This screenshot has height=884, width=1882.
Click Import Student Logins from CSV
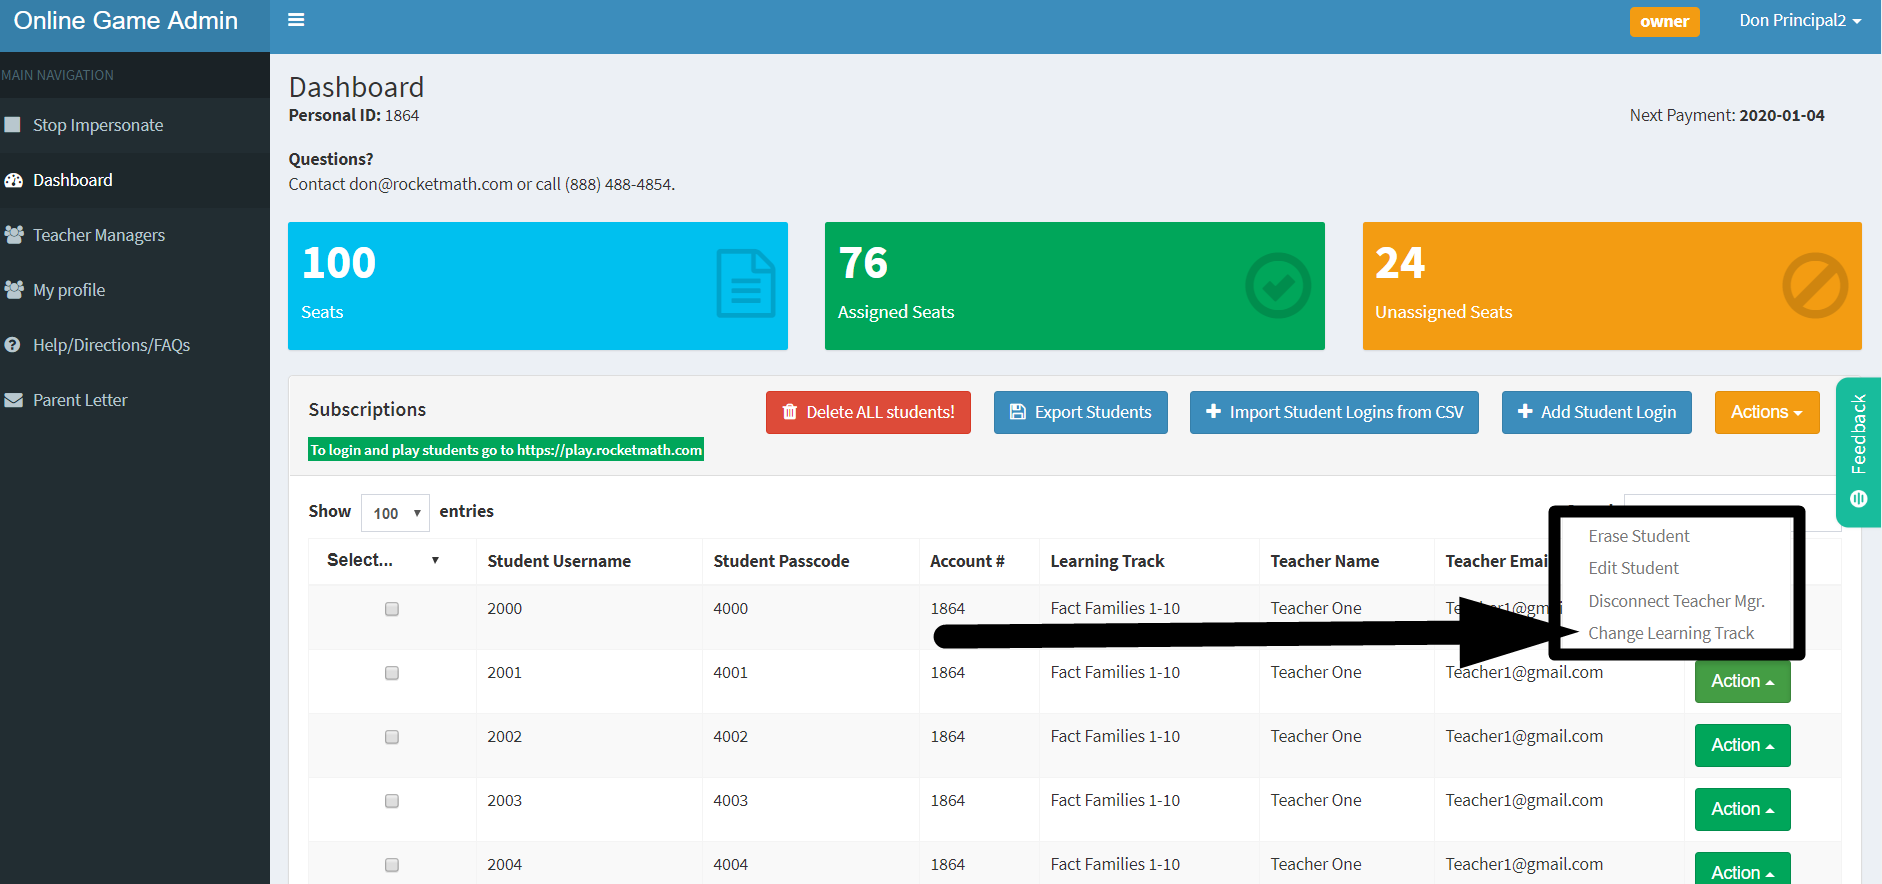(1334, 412)
